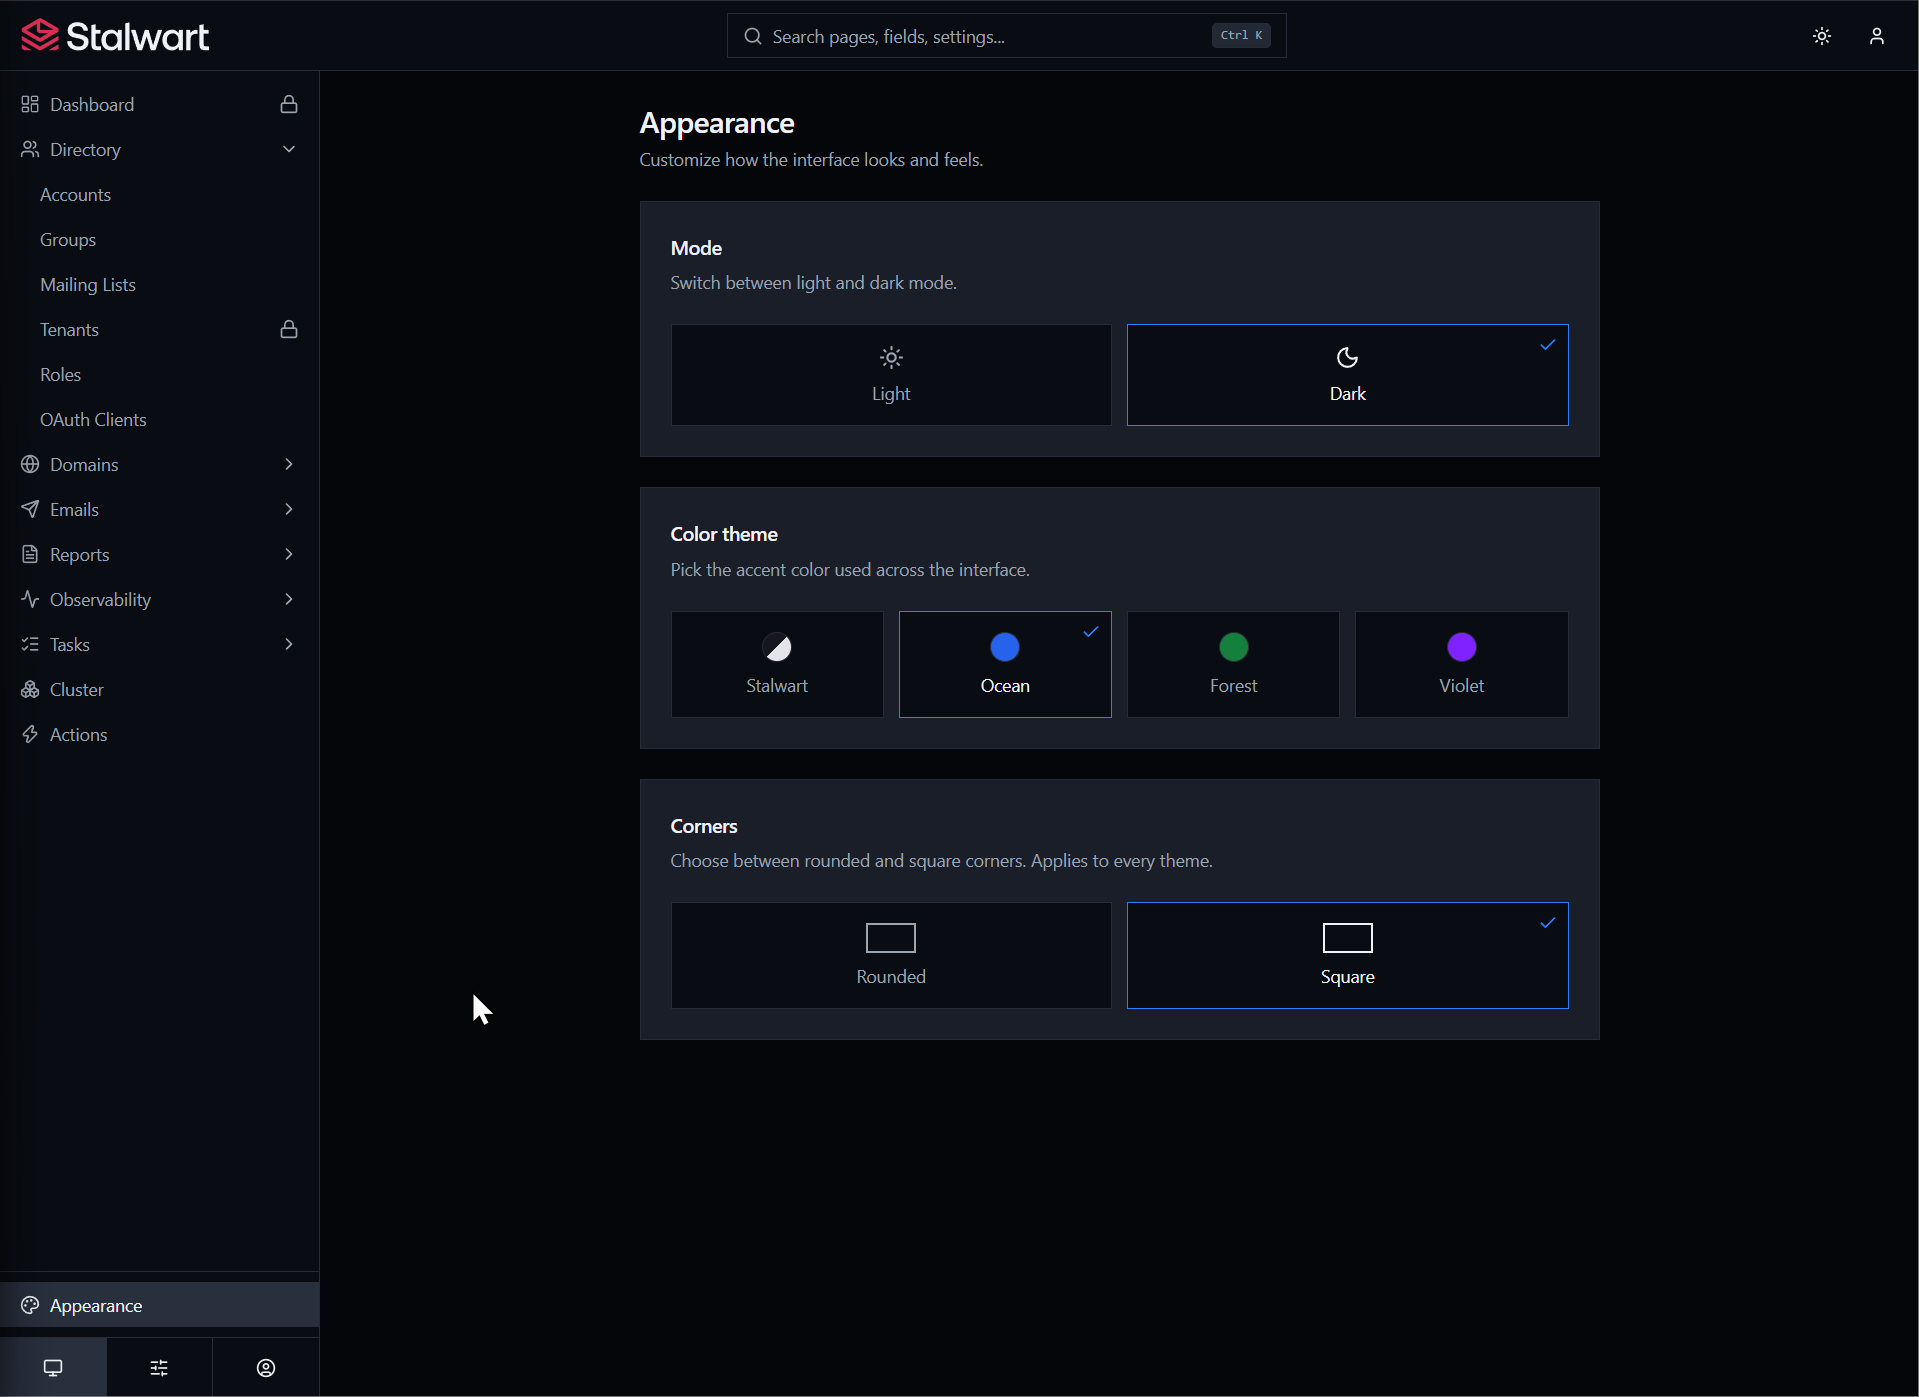
Task: Open the user circle icon at the sidebar bottom
Action: 266,1367
